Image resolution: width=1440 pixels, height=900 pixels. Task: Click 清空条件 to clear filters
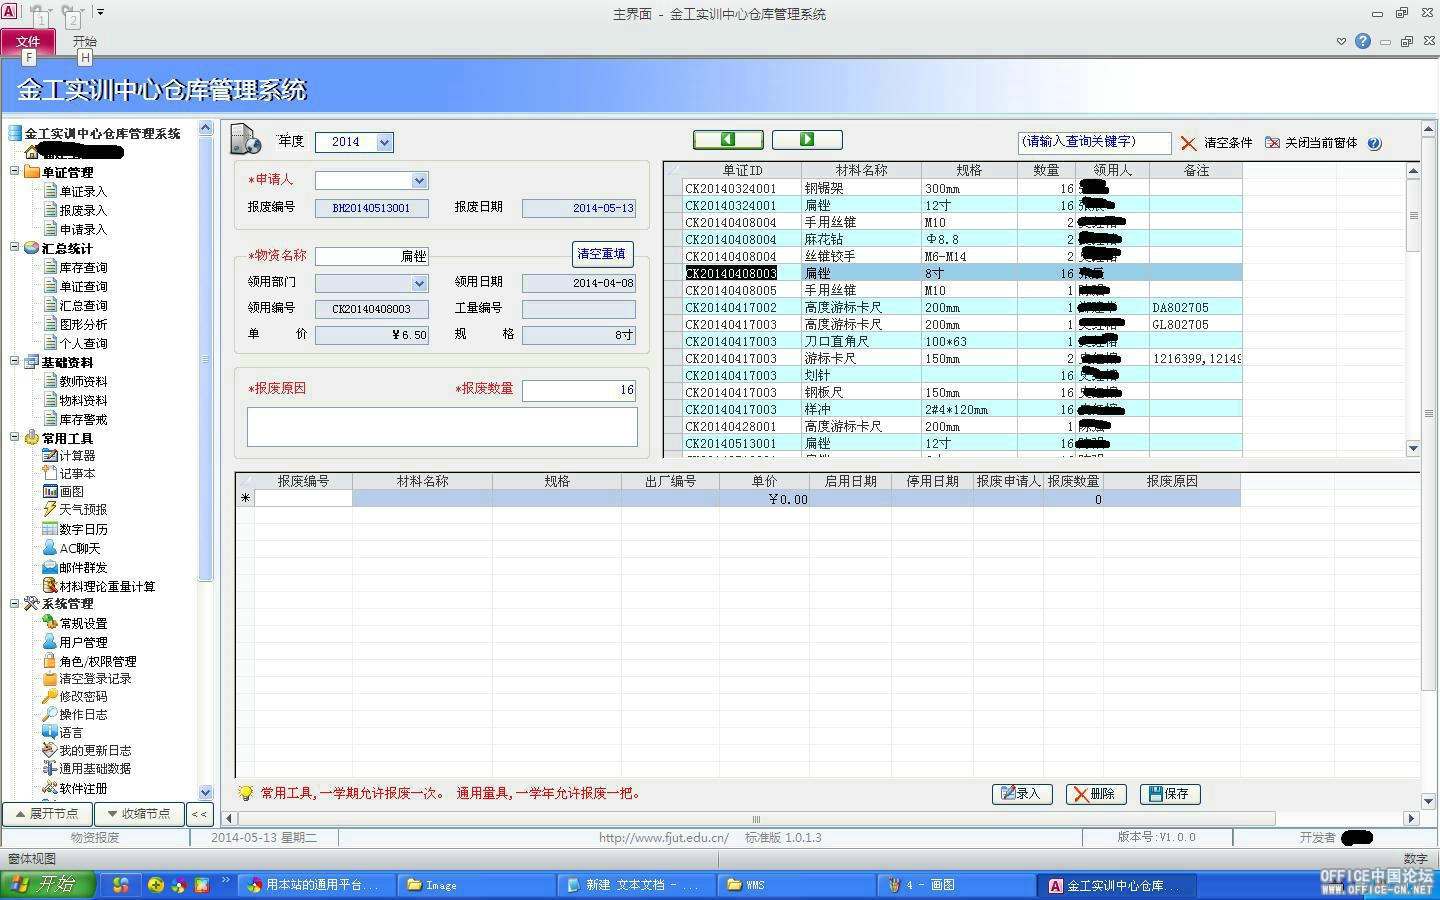(1216, 143)
